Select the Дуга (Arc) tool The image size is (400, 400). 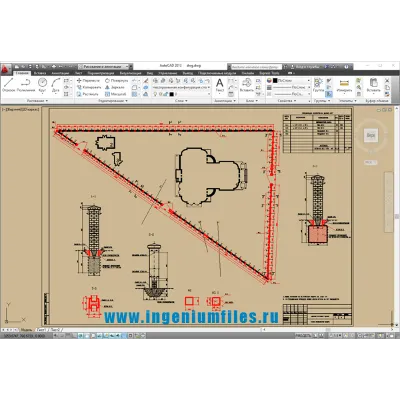(x=56, y=85)
